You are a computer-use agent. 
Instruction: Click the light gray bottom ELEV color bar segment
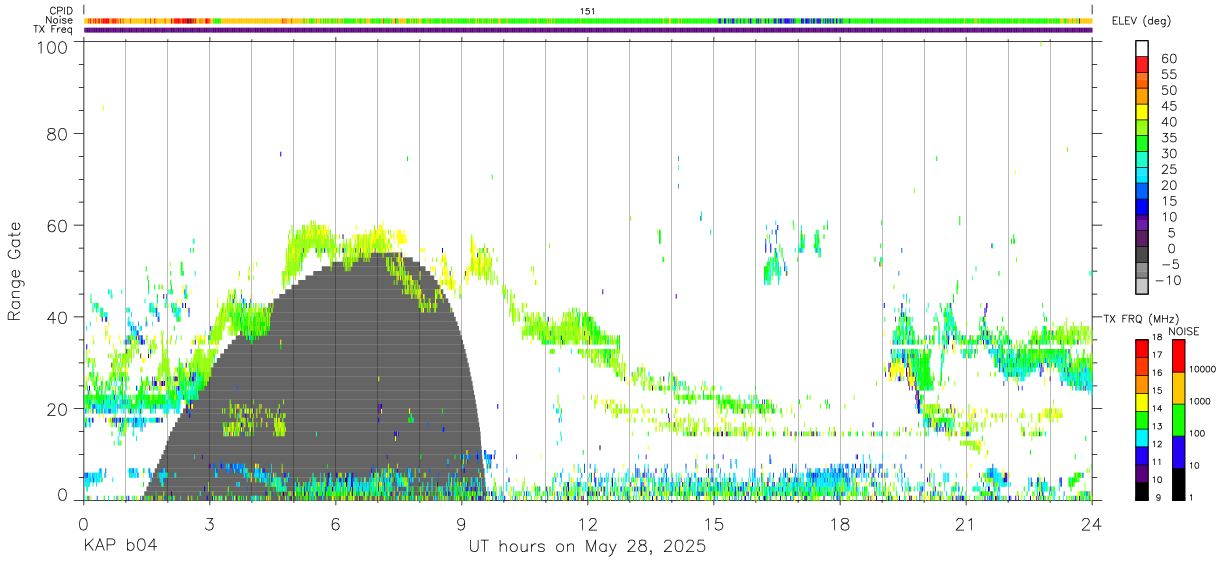click(x=1142, y=287)
